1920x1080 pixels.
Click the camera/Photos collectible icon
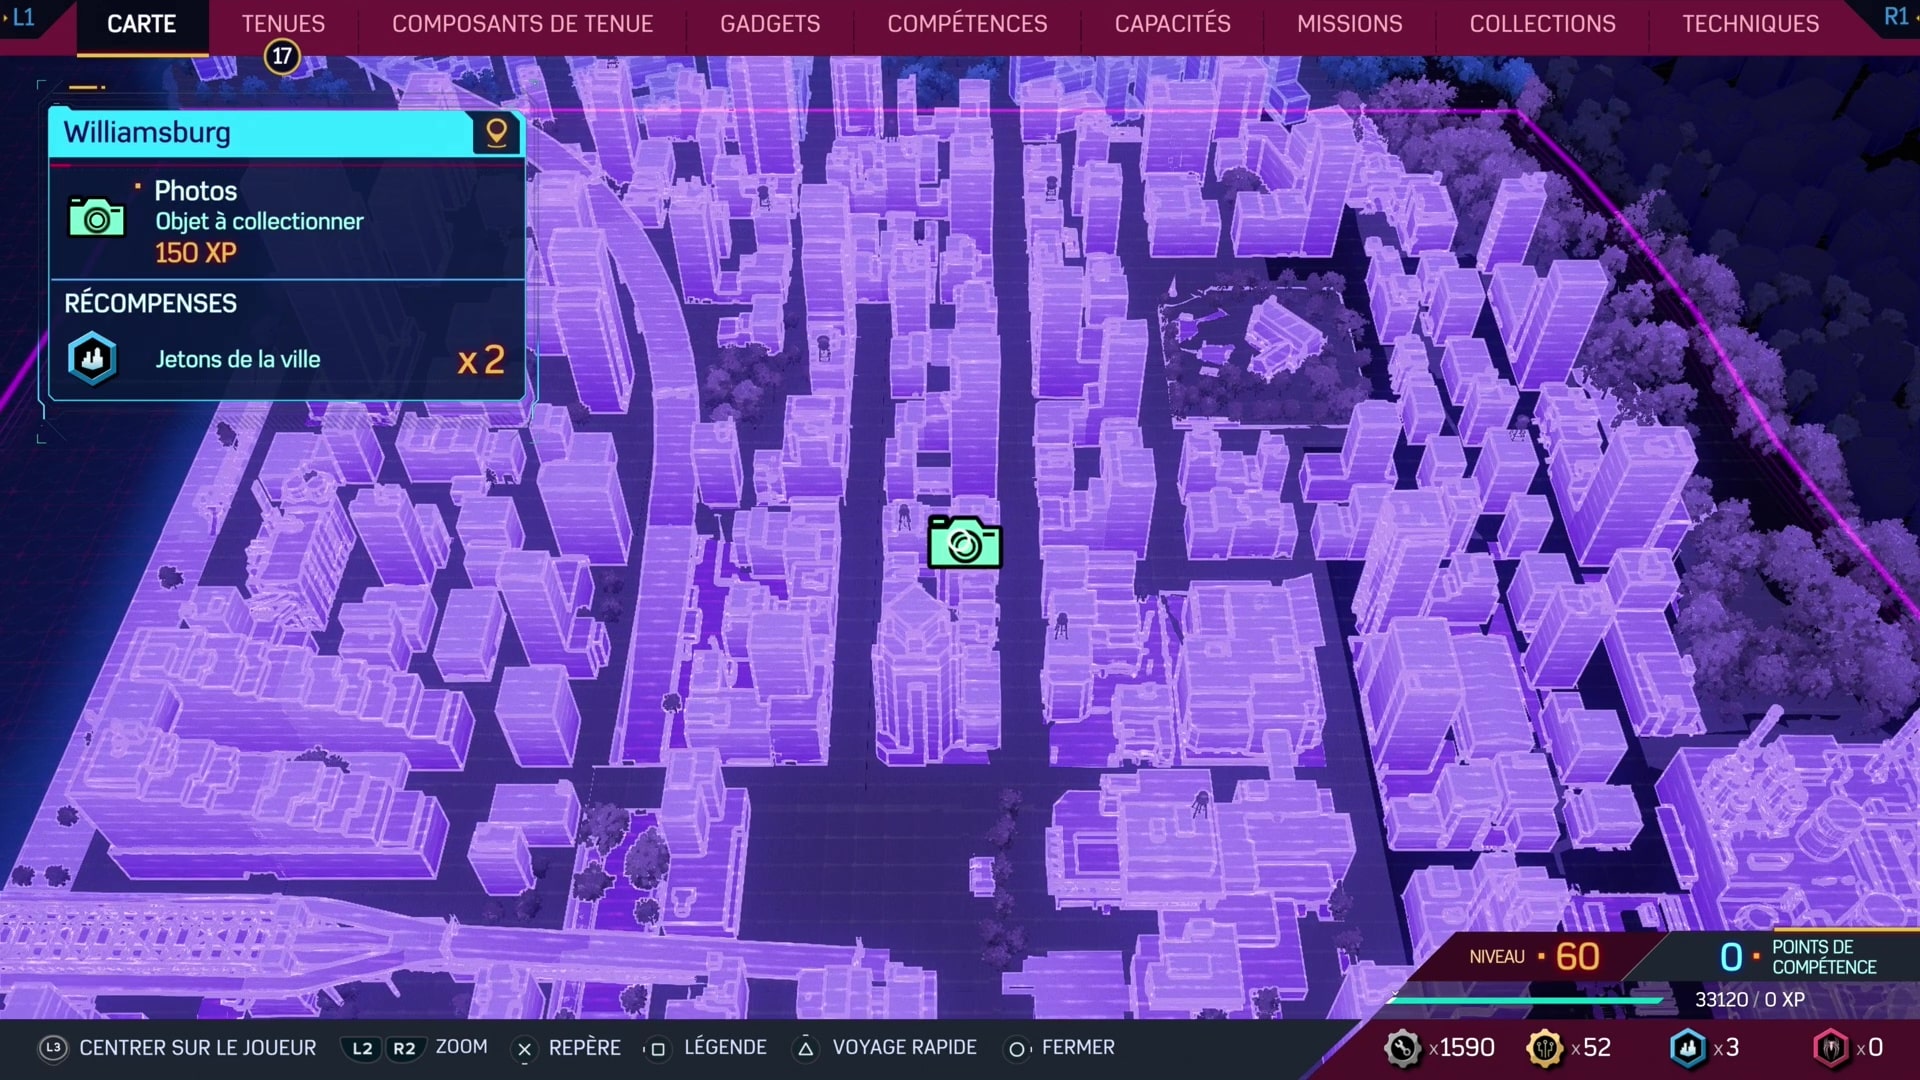963,543
